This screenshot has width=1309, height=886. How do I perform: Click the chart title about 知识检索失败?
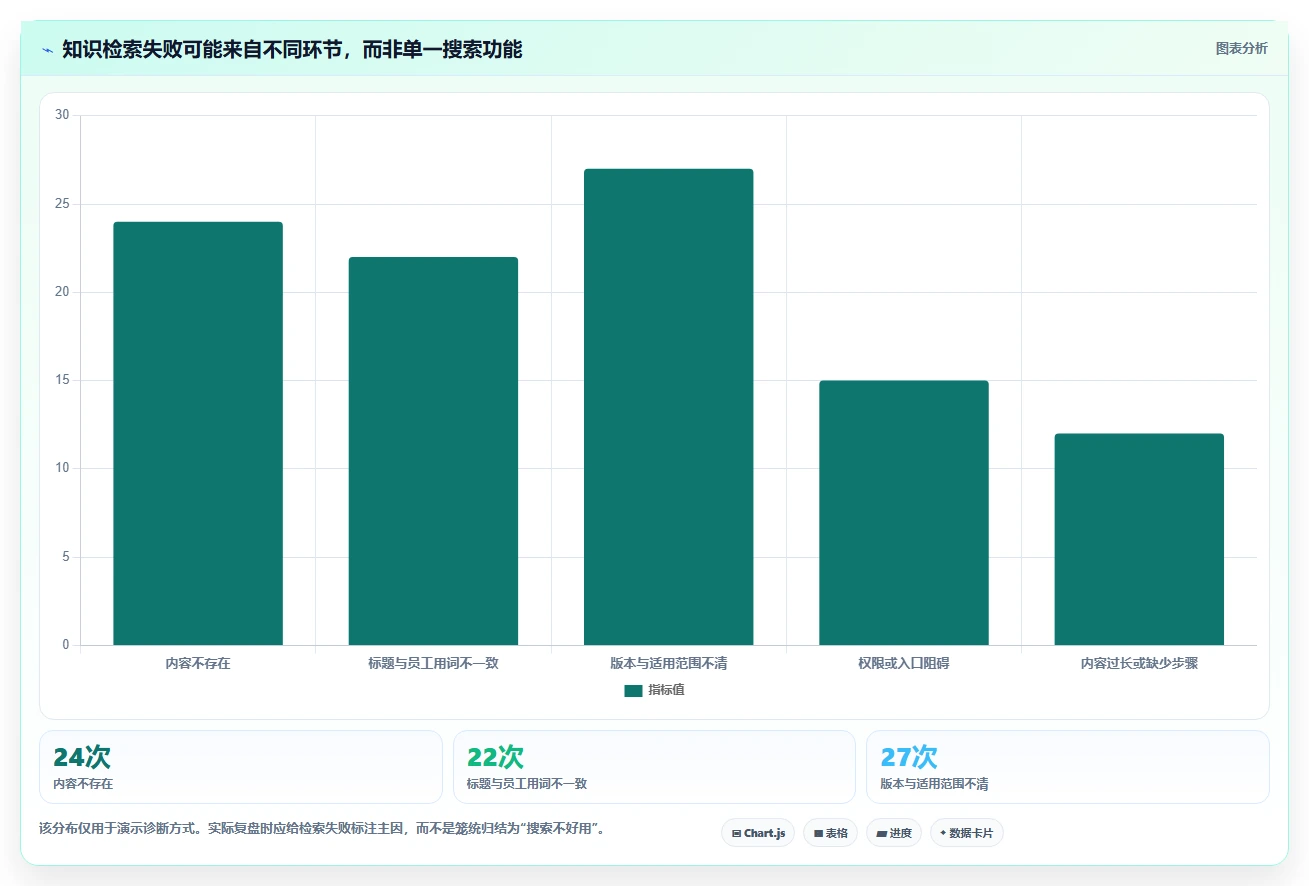coord(292,49)
